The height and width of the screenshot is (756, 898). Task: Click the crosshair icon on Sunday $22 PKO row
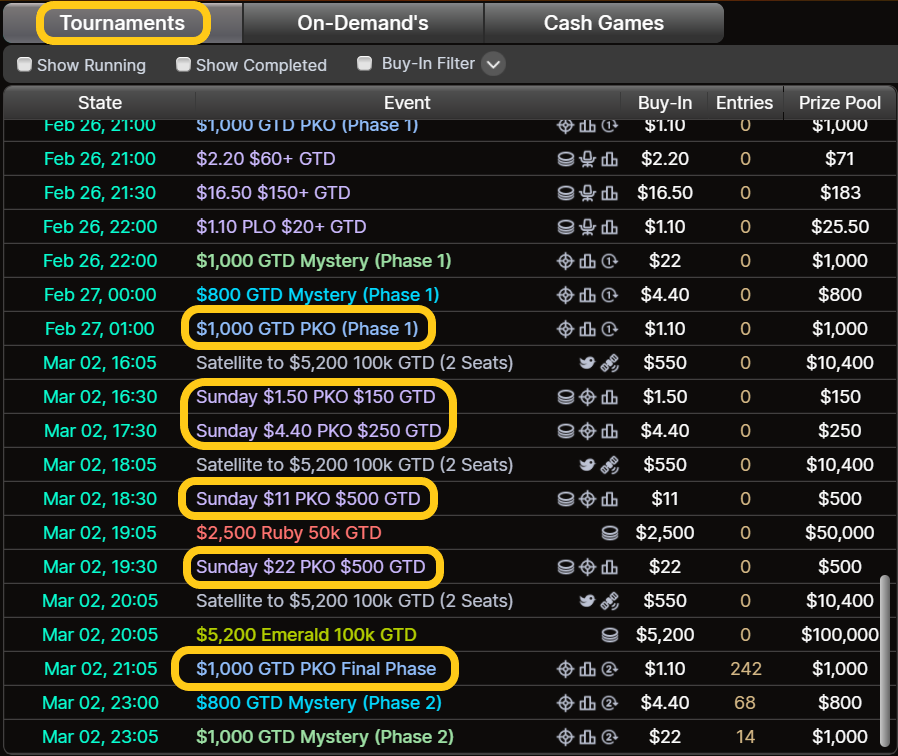588,567
